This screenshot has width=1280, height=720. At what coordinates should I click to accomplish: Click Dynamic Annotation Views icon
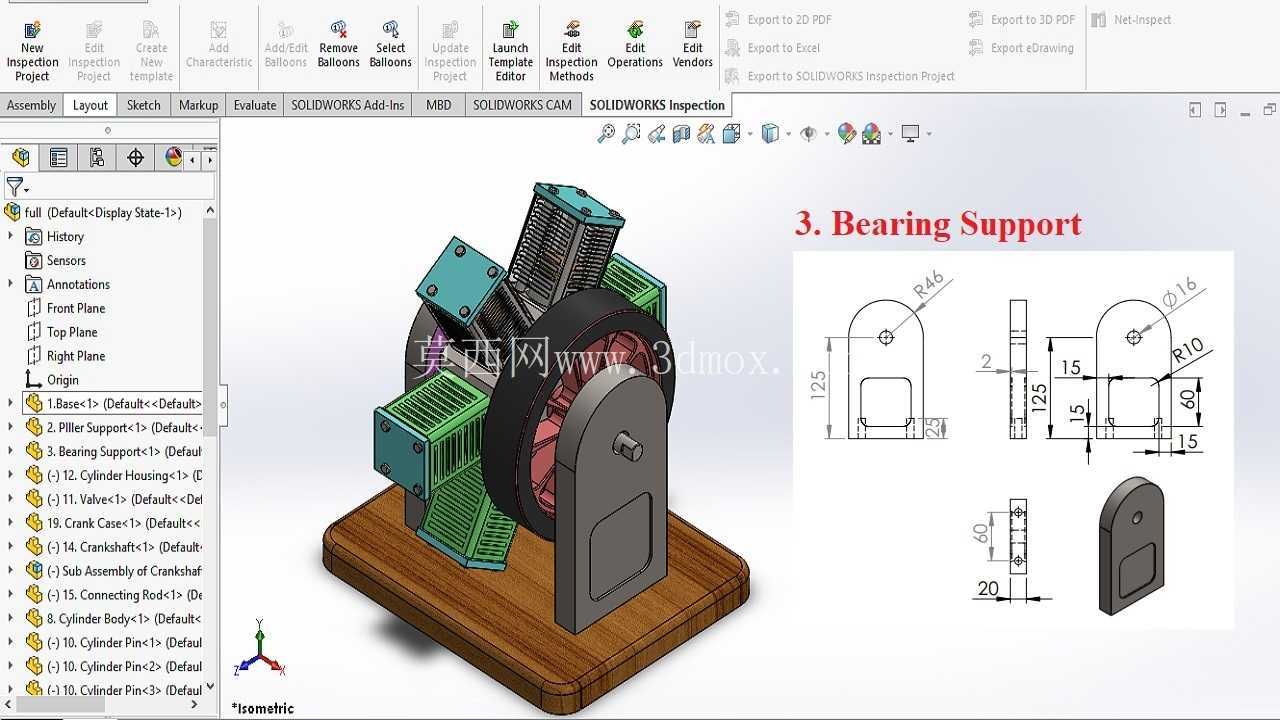point(706,133)
